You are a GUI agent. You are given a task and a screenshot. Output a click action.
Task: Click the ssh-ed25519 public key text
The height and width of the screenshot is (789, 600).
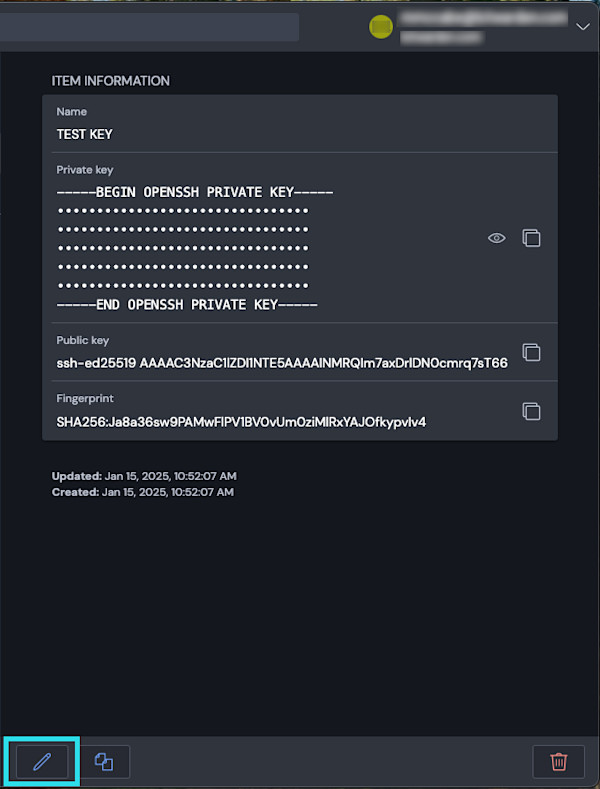tap(282, 363)
